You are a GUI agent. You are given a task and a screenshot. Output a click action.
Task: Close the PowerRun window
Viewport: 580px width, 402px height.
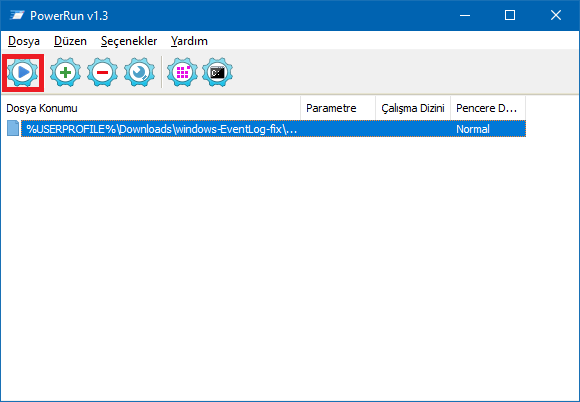[x=556, y=16]
